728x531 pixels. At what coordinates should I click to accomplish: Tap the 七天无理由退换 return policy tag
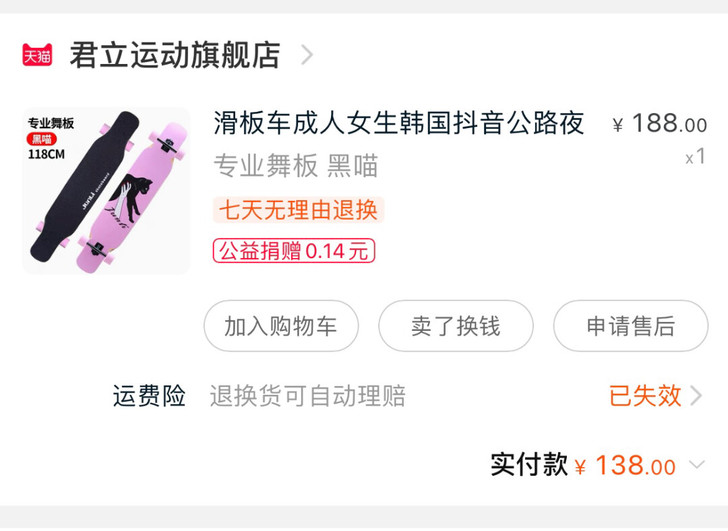(299, 210)
